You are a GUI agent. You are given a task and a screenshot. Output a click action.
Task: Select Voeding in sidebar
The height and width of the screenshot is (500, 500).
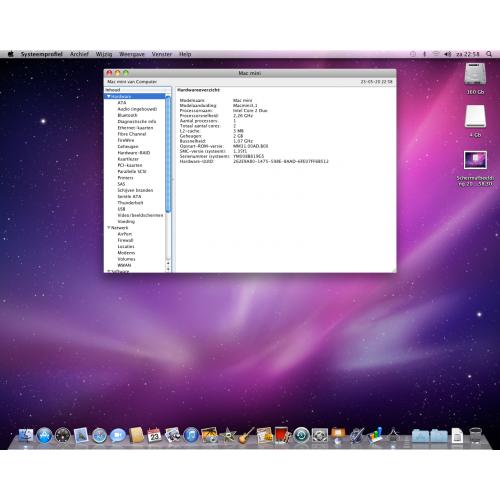[x=126, y=222]
